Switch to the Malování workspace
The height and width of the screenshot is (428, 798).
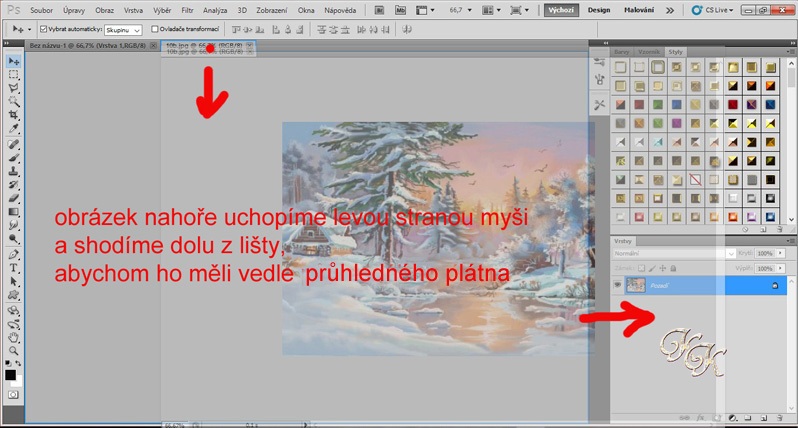(639, 10)
